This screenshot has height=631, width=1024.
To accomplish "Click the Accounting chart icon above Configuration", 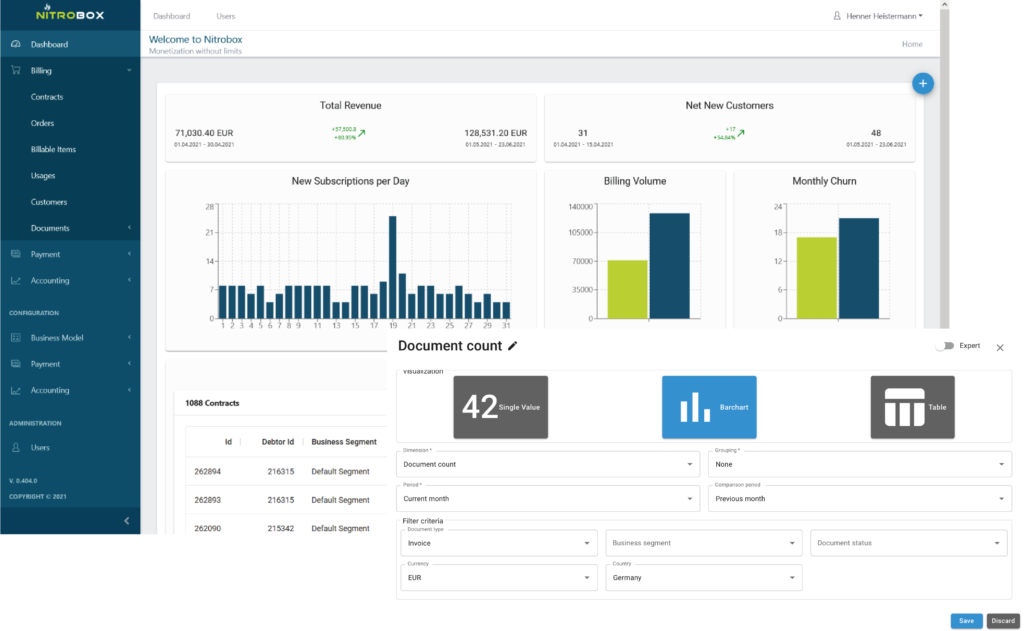I will coord(16,280).
